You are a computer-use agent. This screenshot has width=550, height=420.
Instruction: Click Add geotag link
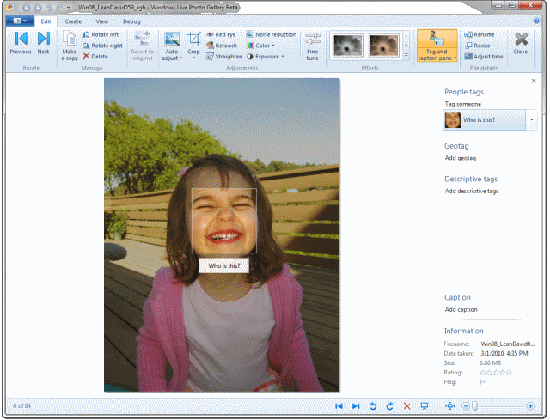coord(460,158)
